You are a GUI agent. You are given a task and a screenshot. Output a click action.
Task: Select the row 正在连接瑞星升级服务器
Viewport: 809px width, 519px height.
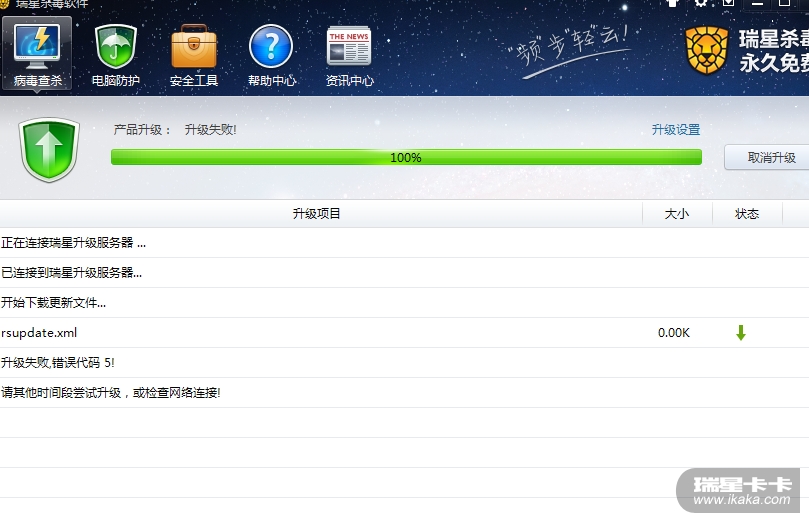pos(404,242)
